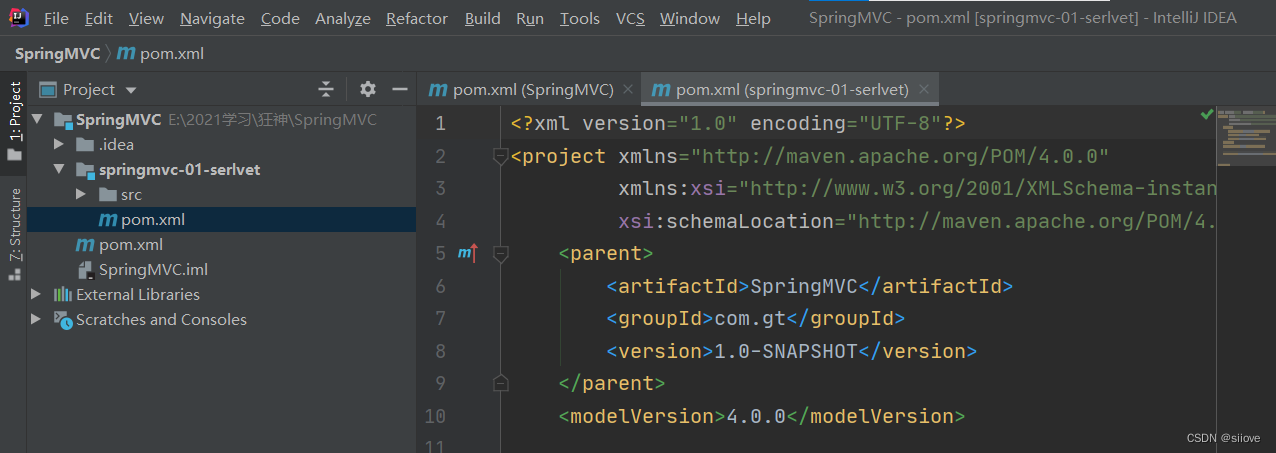Viewport: 1276px width, 453px height.
Task: Open Project panel settings gear
Action: [x=368, y=89]
